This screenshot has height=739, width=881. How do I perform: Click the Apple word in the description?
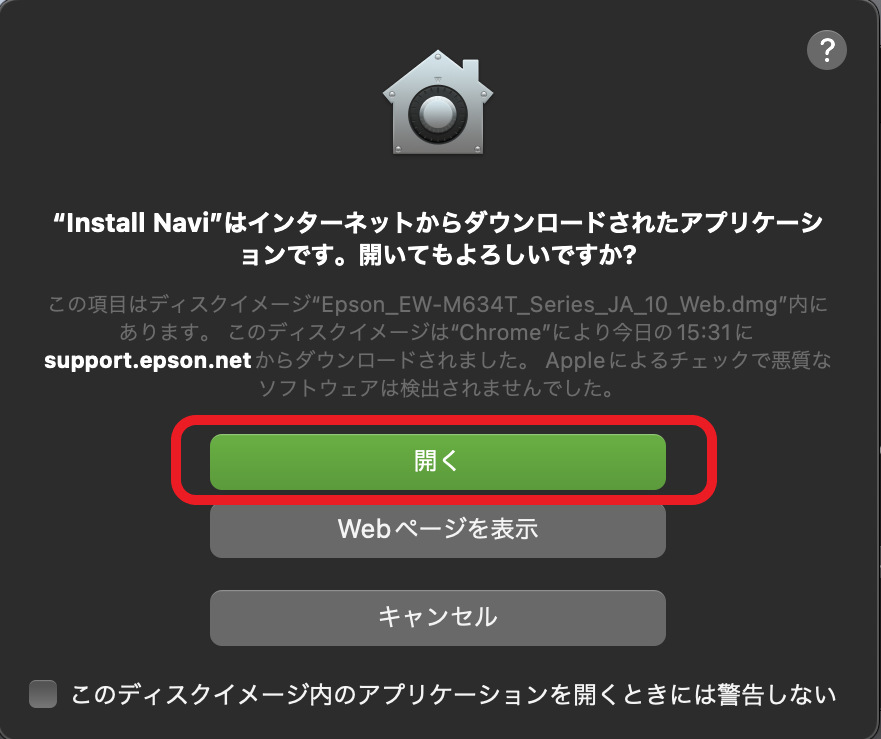tap(575, 361)
